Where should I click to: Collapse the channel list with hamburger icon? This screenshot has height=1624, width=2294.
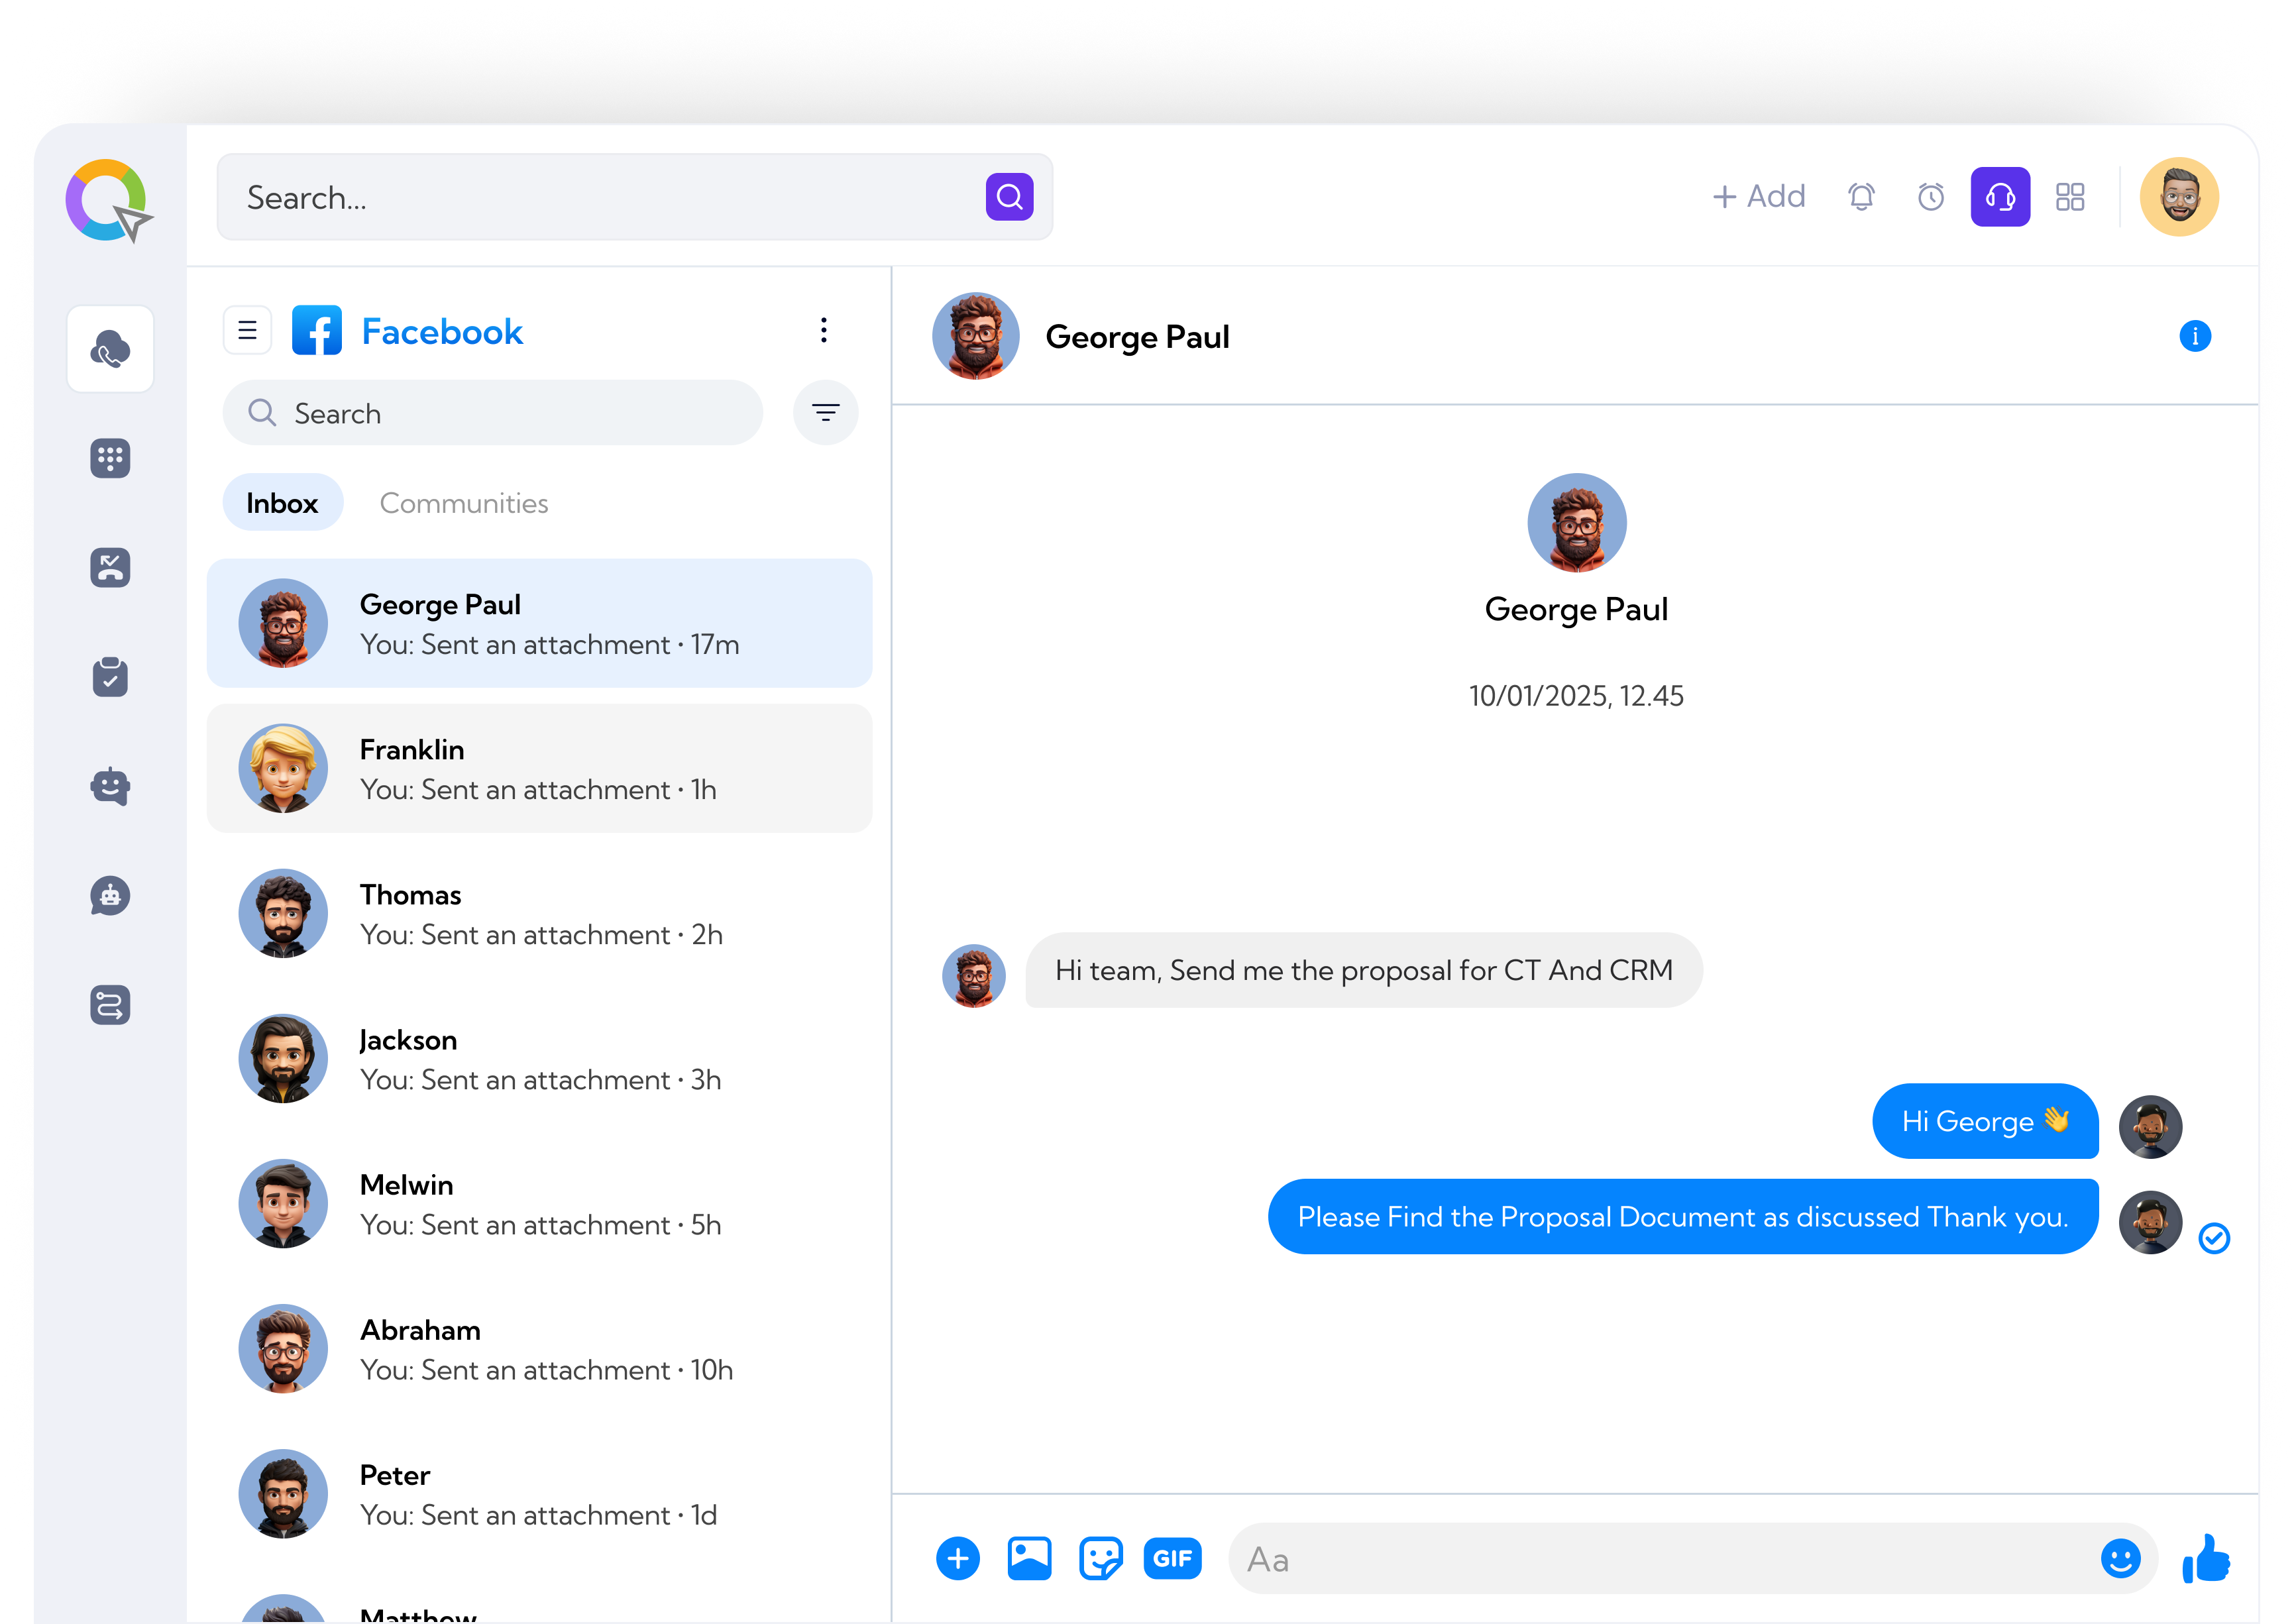(x=247, y=330)
